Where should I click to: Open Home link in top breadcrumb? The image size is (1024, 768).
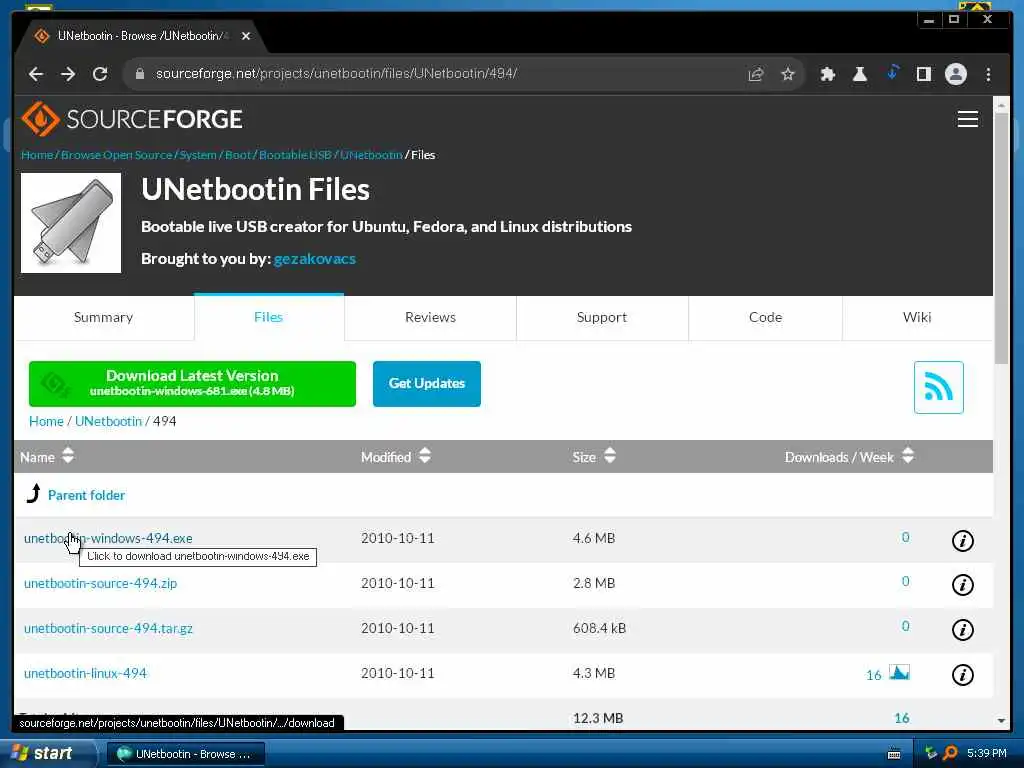coord(37,155)
